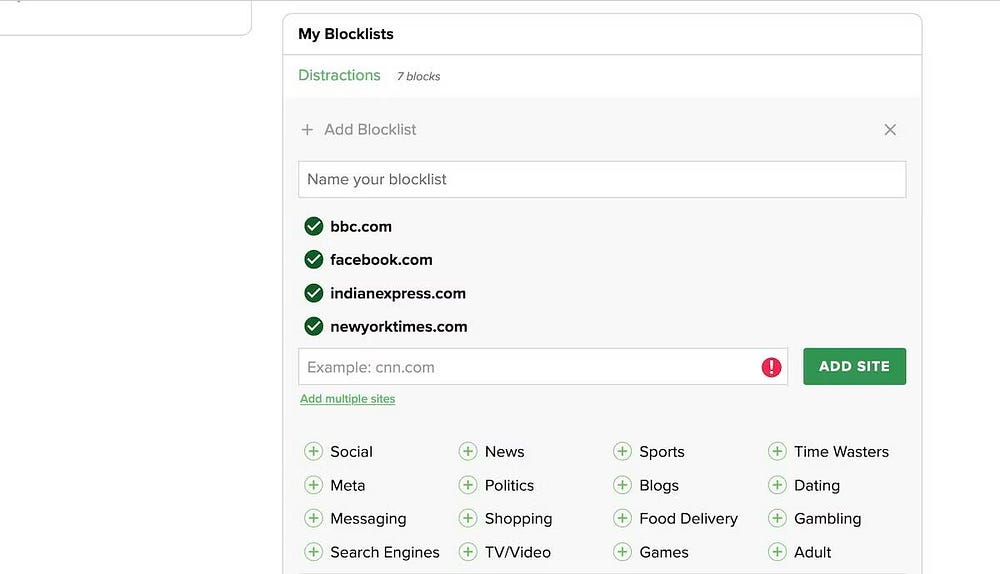This screenshot has height=574, width=1000.
Task: Click the My Blocklists header
Action: pyautogui.click(x=346, y=34)
